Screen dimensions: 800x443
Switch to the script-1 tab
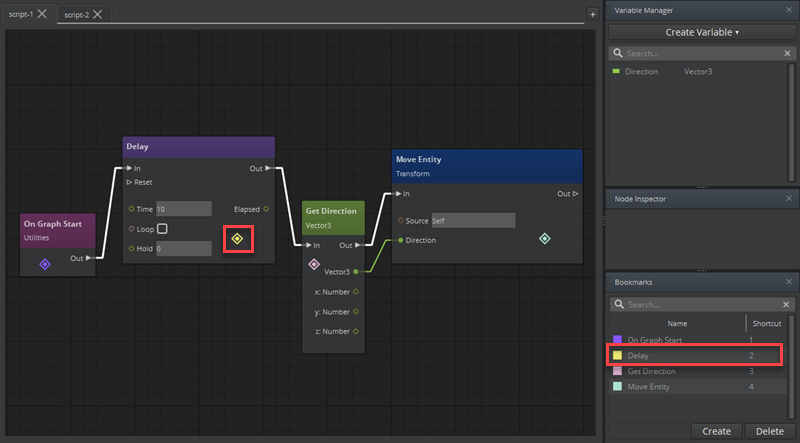coord(20,15)
